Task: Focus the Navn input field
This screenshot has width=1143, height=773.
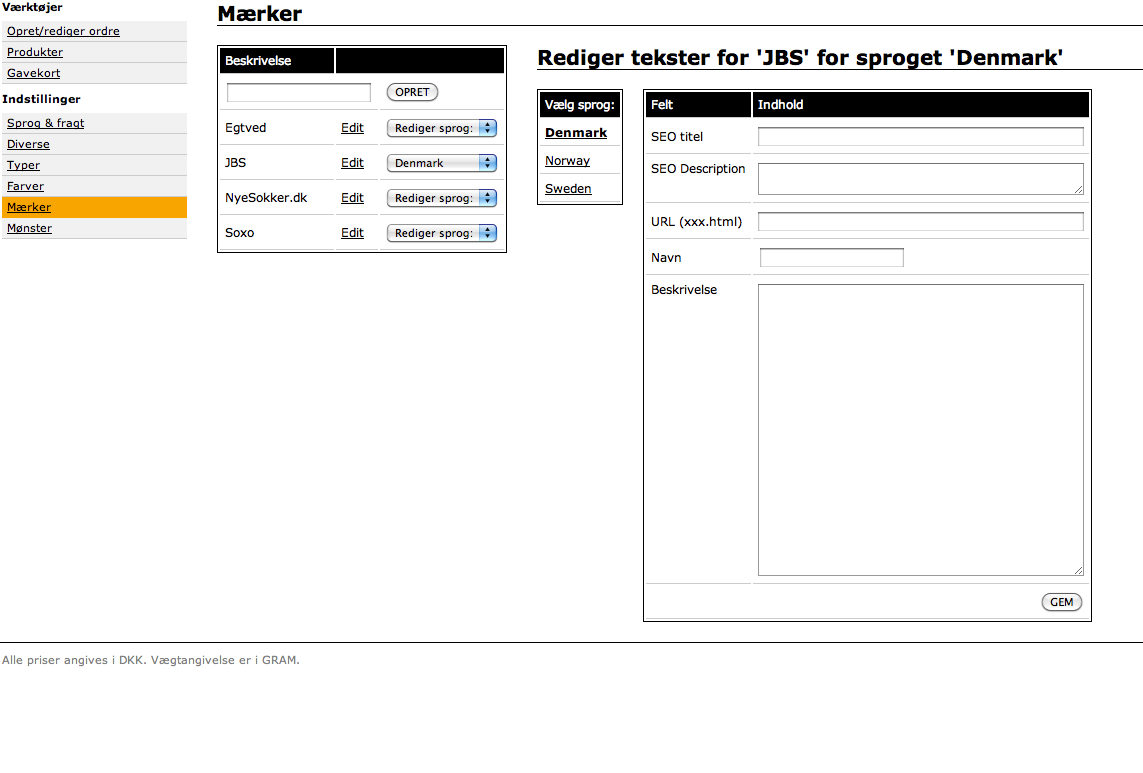Action: (x=832, y=257)
